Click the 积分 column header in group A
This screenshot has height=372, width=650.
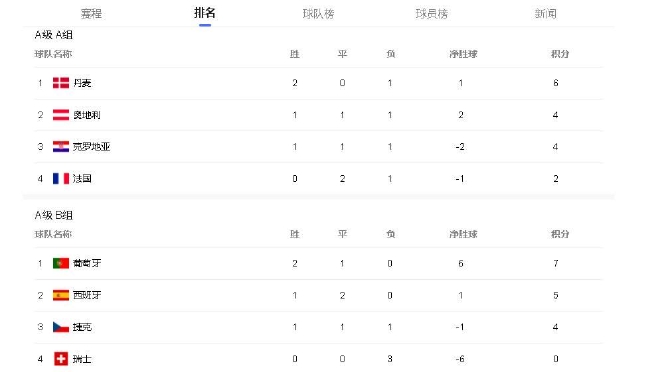[560, 54]
